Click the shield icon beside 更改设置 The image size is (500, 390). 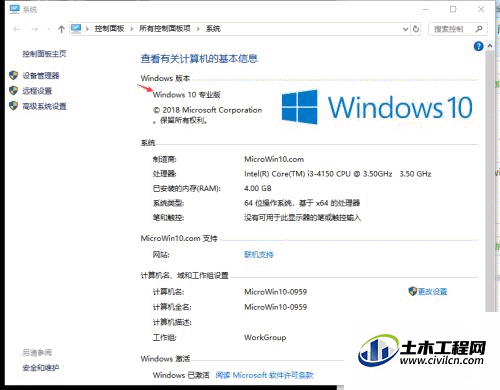point(413,291)
